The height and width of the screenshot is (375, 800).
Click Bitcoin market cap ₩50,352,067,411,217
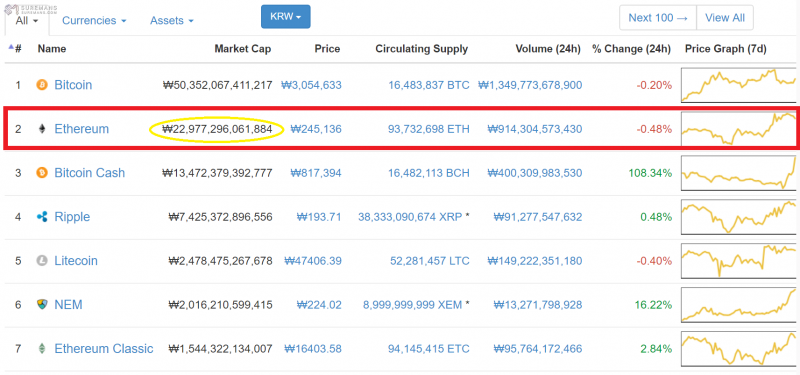[x=217, y=85]
